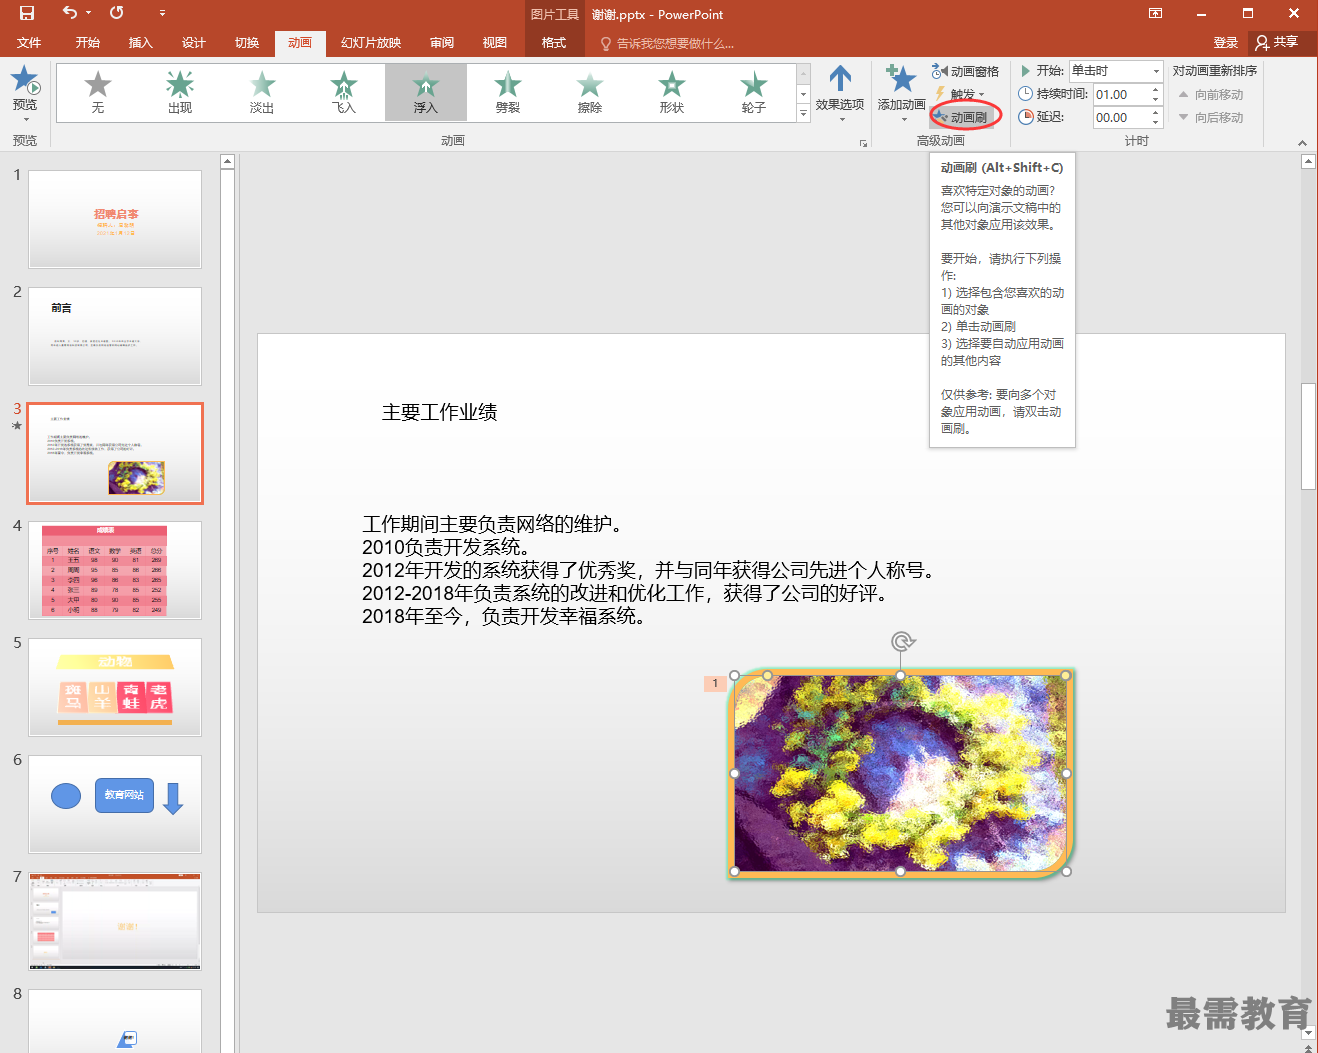Select the 无 (none) animation effect
Viewport: 1318px width, 1053px height.
click(x=98, y=93)
